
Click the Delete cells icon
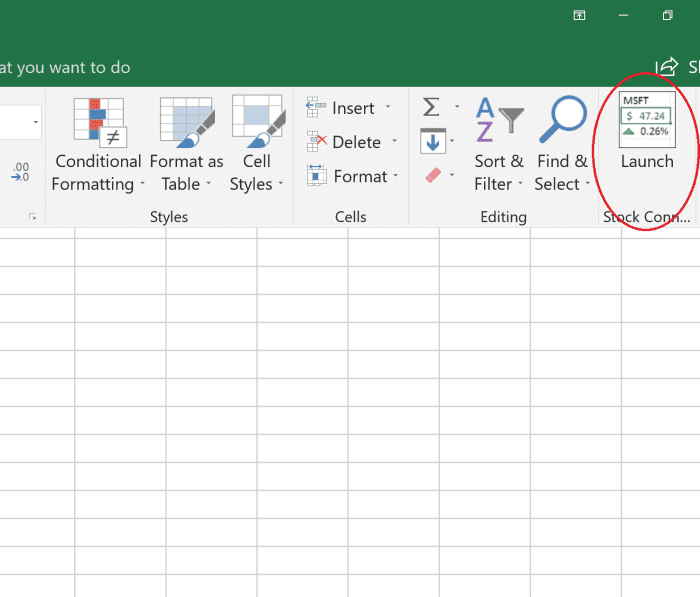coord(316,142)
